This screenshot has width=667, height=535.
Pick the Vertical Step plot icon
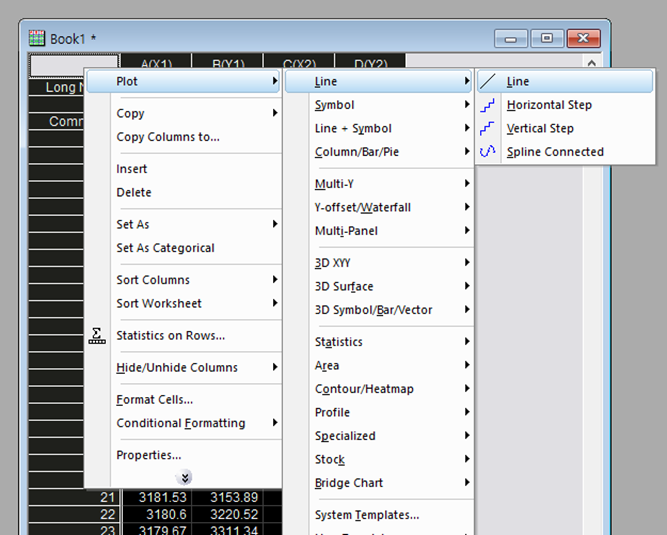click(x=487, y=128)
